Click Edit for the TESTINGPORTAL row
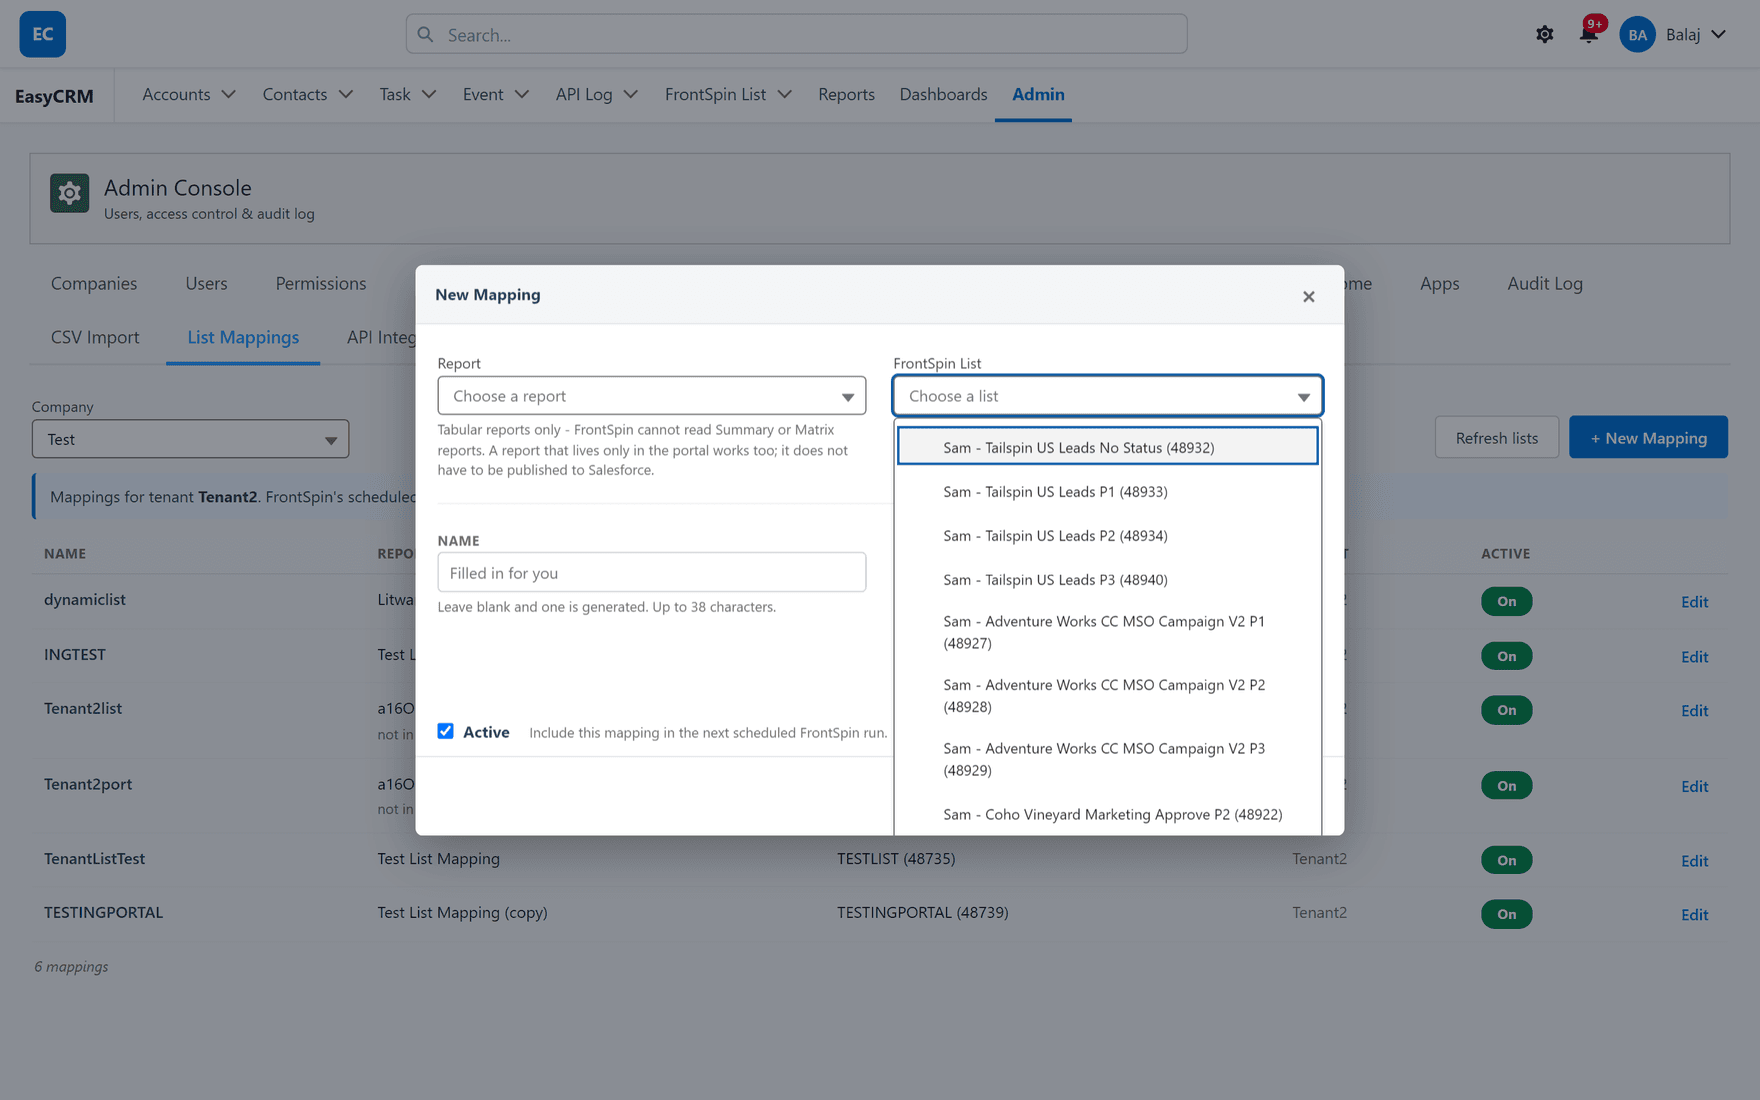Image resolution: width=1760 pixels, height=1100 pixels. click(1694, 915)
